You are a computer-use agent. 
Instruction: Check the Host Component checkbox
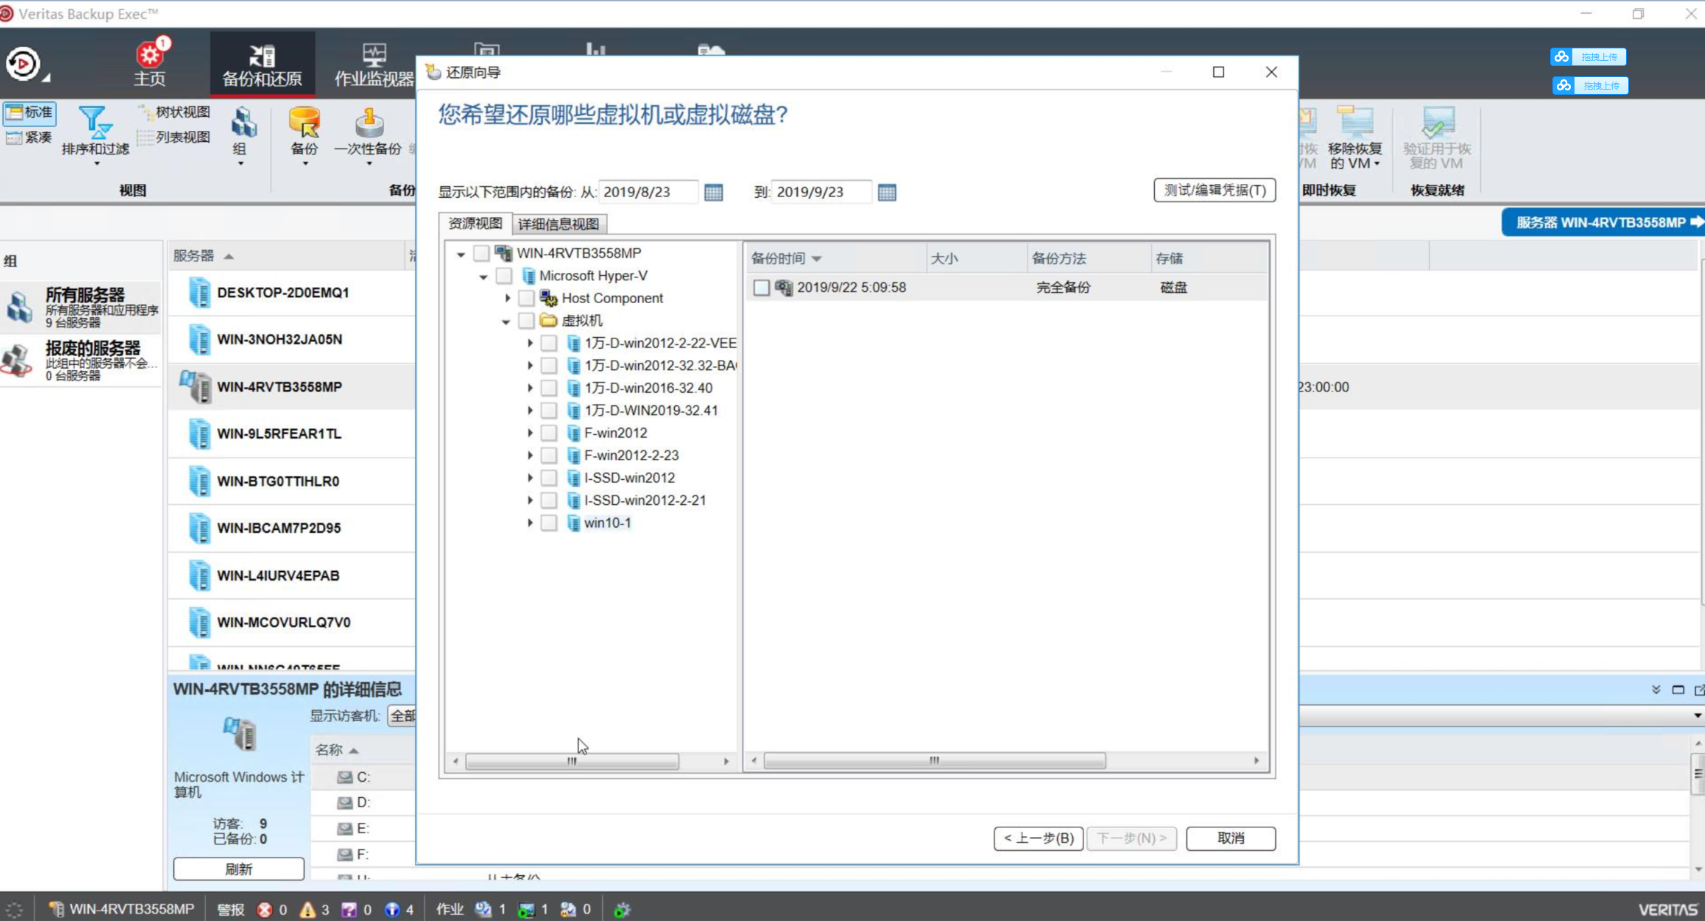526,298
